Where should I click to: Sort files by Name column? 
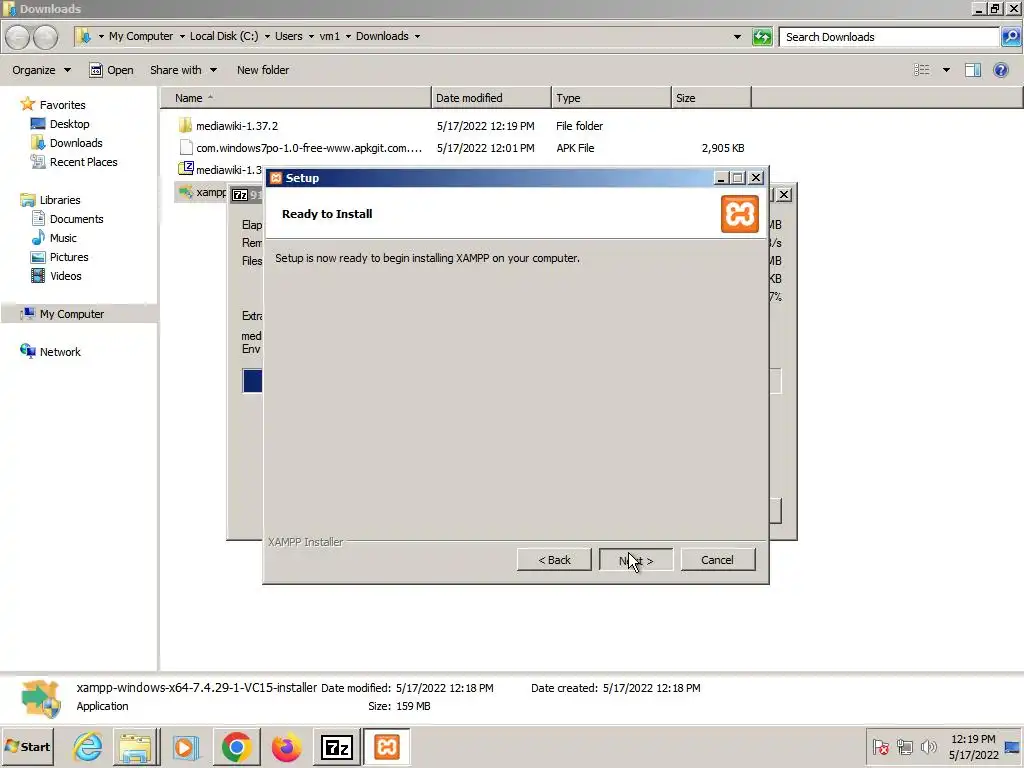click(296, 98)
